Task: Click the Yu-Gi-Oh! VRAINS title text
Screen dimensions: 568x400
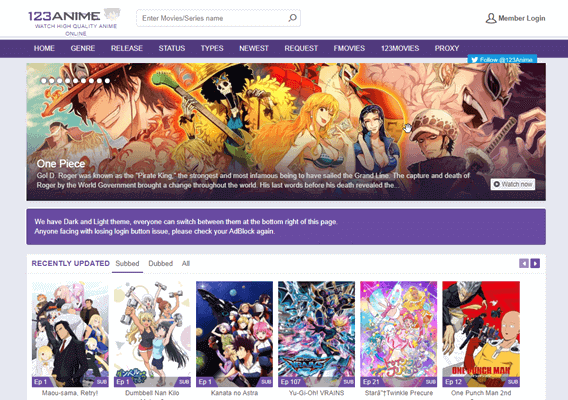Action: [316, 393]
